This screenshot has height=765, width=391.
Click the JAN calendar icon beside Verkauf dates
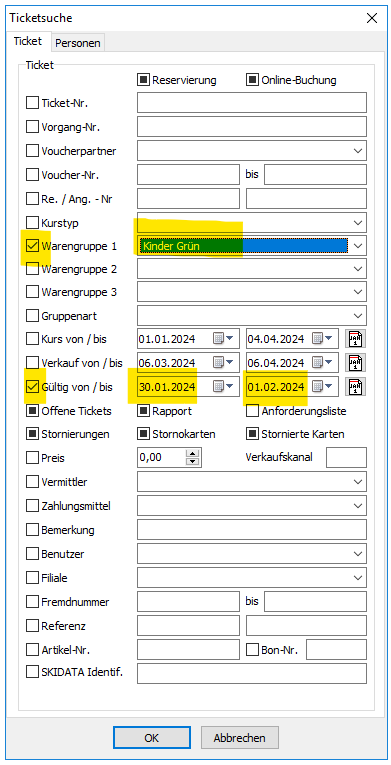(x=356, y=362)
